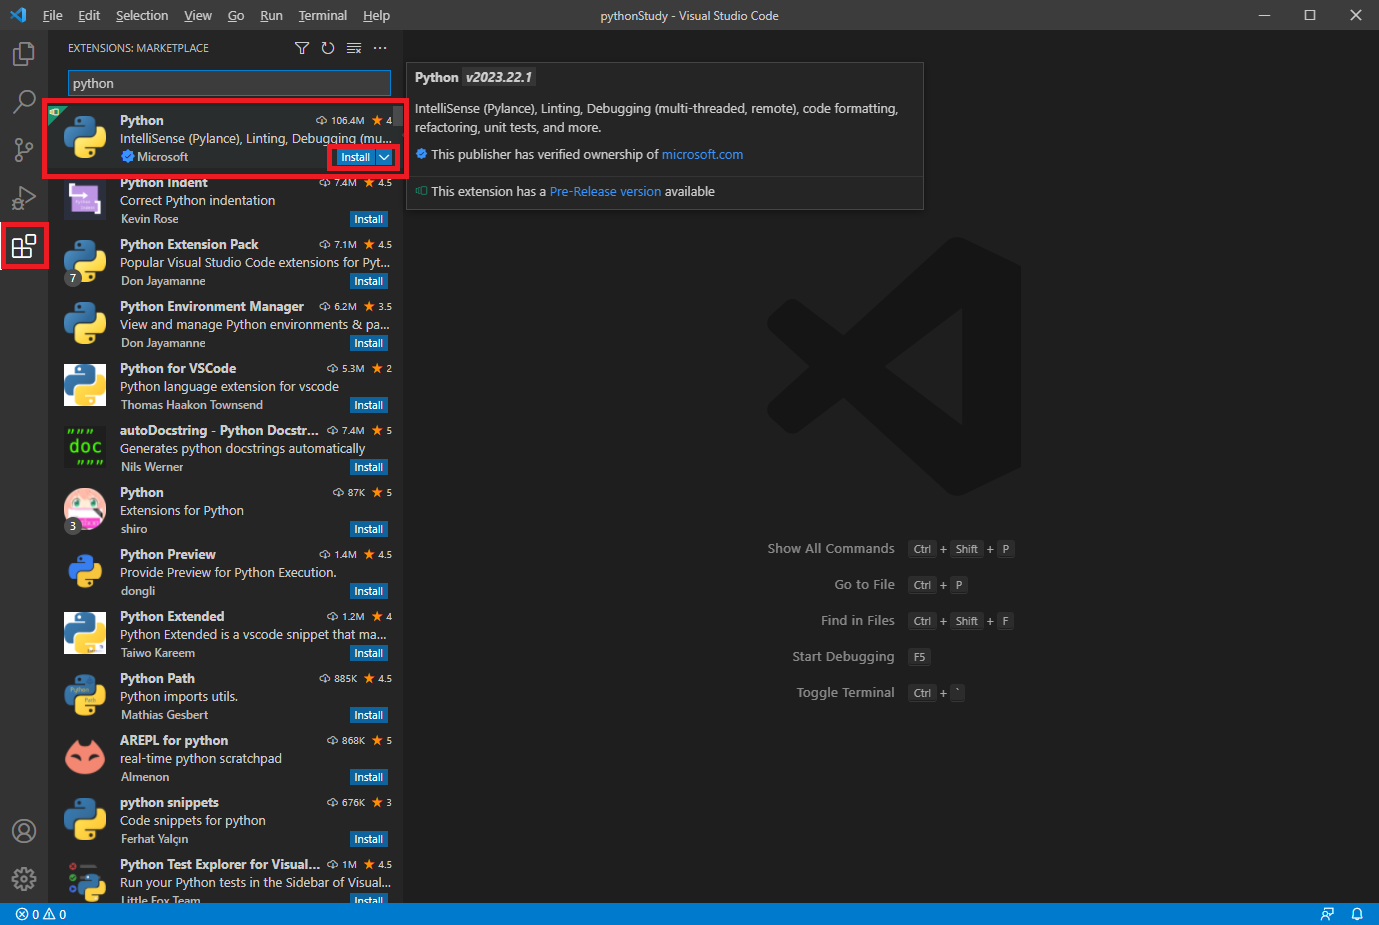This screenshot has height=925, width=1379.
Task: Click the Mathias Gesbert publisher name
Action: pyautogui.click(x=165, y=715)
